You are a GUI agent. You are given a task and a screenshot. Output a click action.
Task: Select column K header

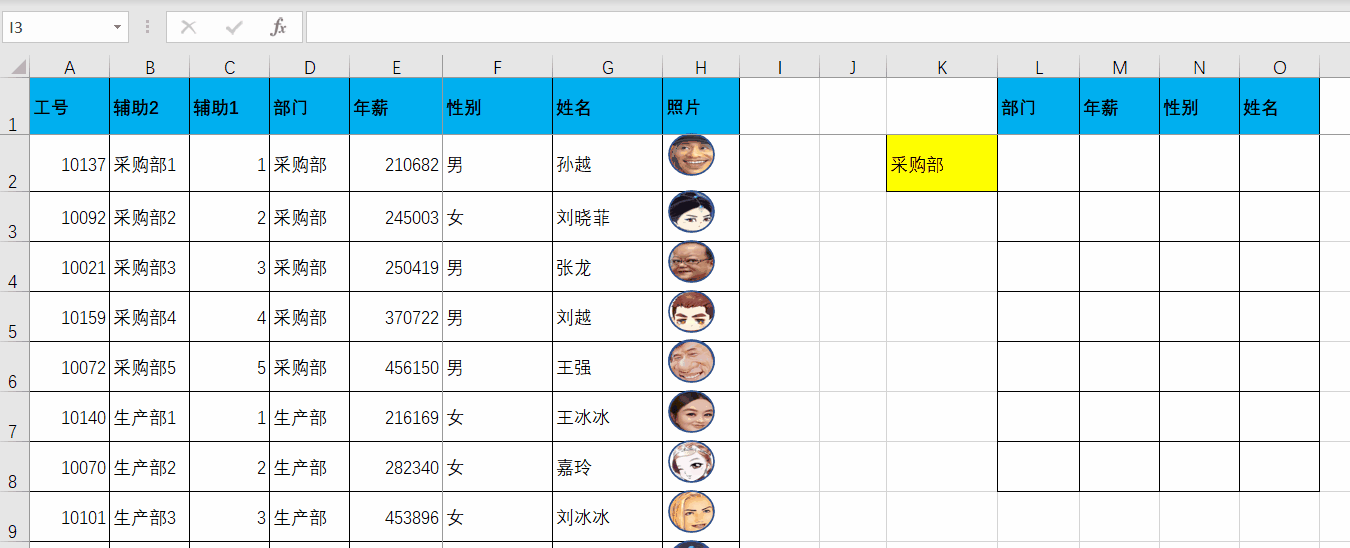coord(942,67)
